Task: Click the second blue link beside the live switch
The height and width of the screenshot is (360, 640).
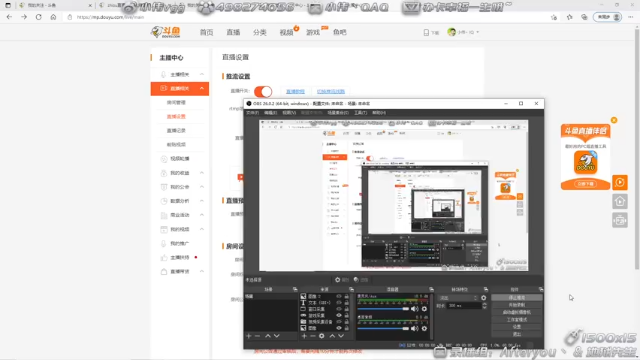Action: click(331, 91)
